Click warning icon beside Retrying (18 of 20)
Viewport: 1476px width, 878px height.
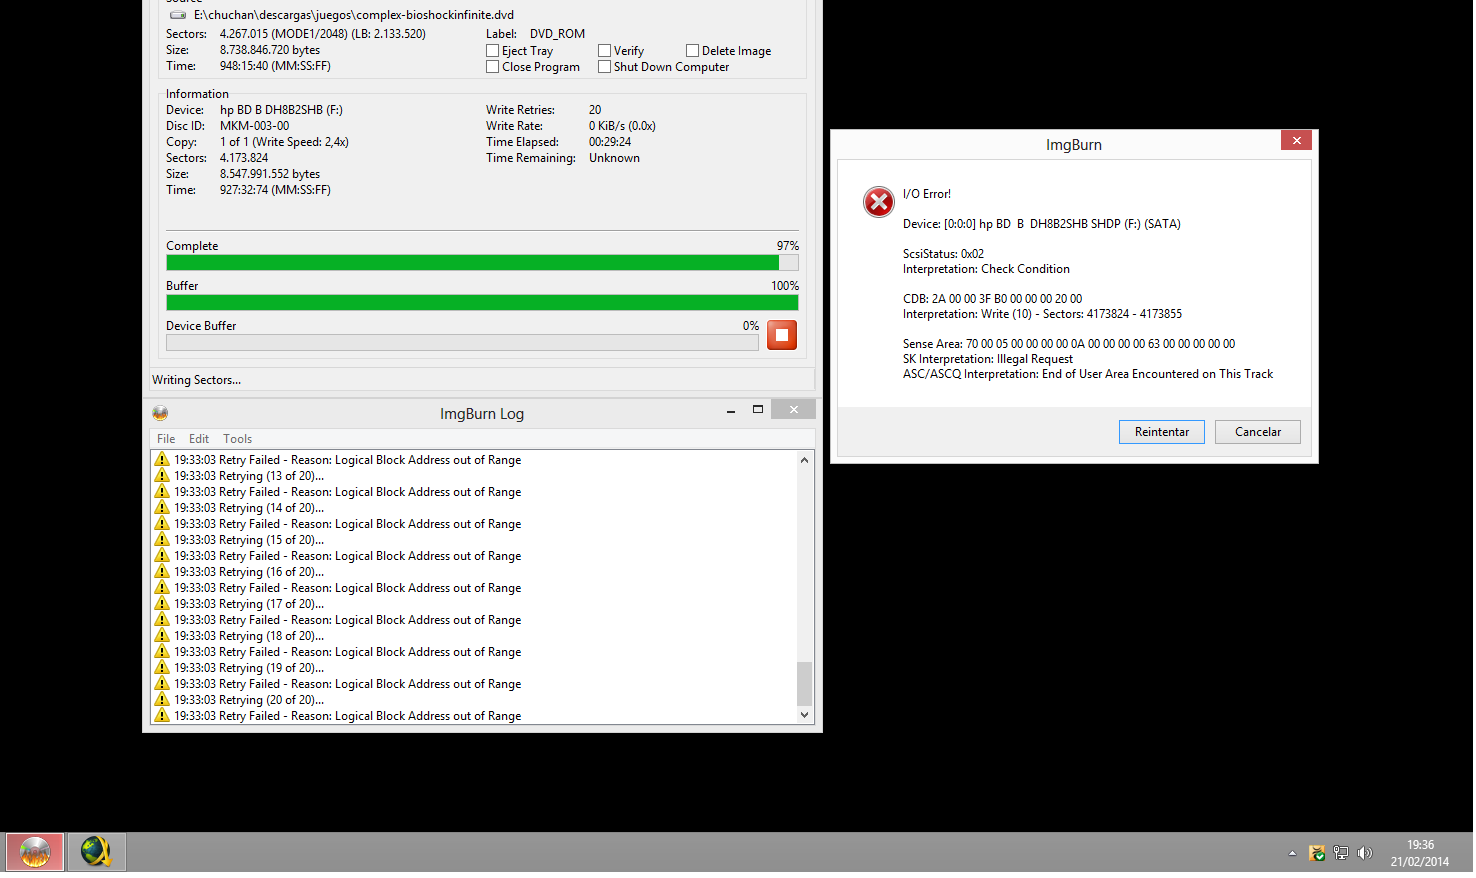[162, 636]
